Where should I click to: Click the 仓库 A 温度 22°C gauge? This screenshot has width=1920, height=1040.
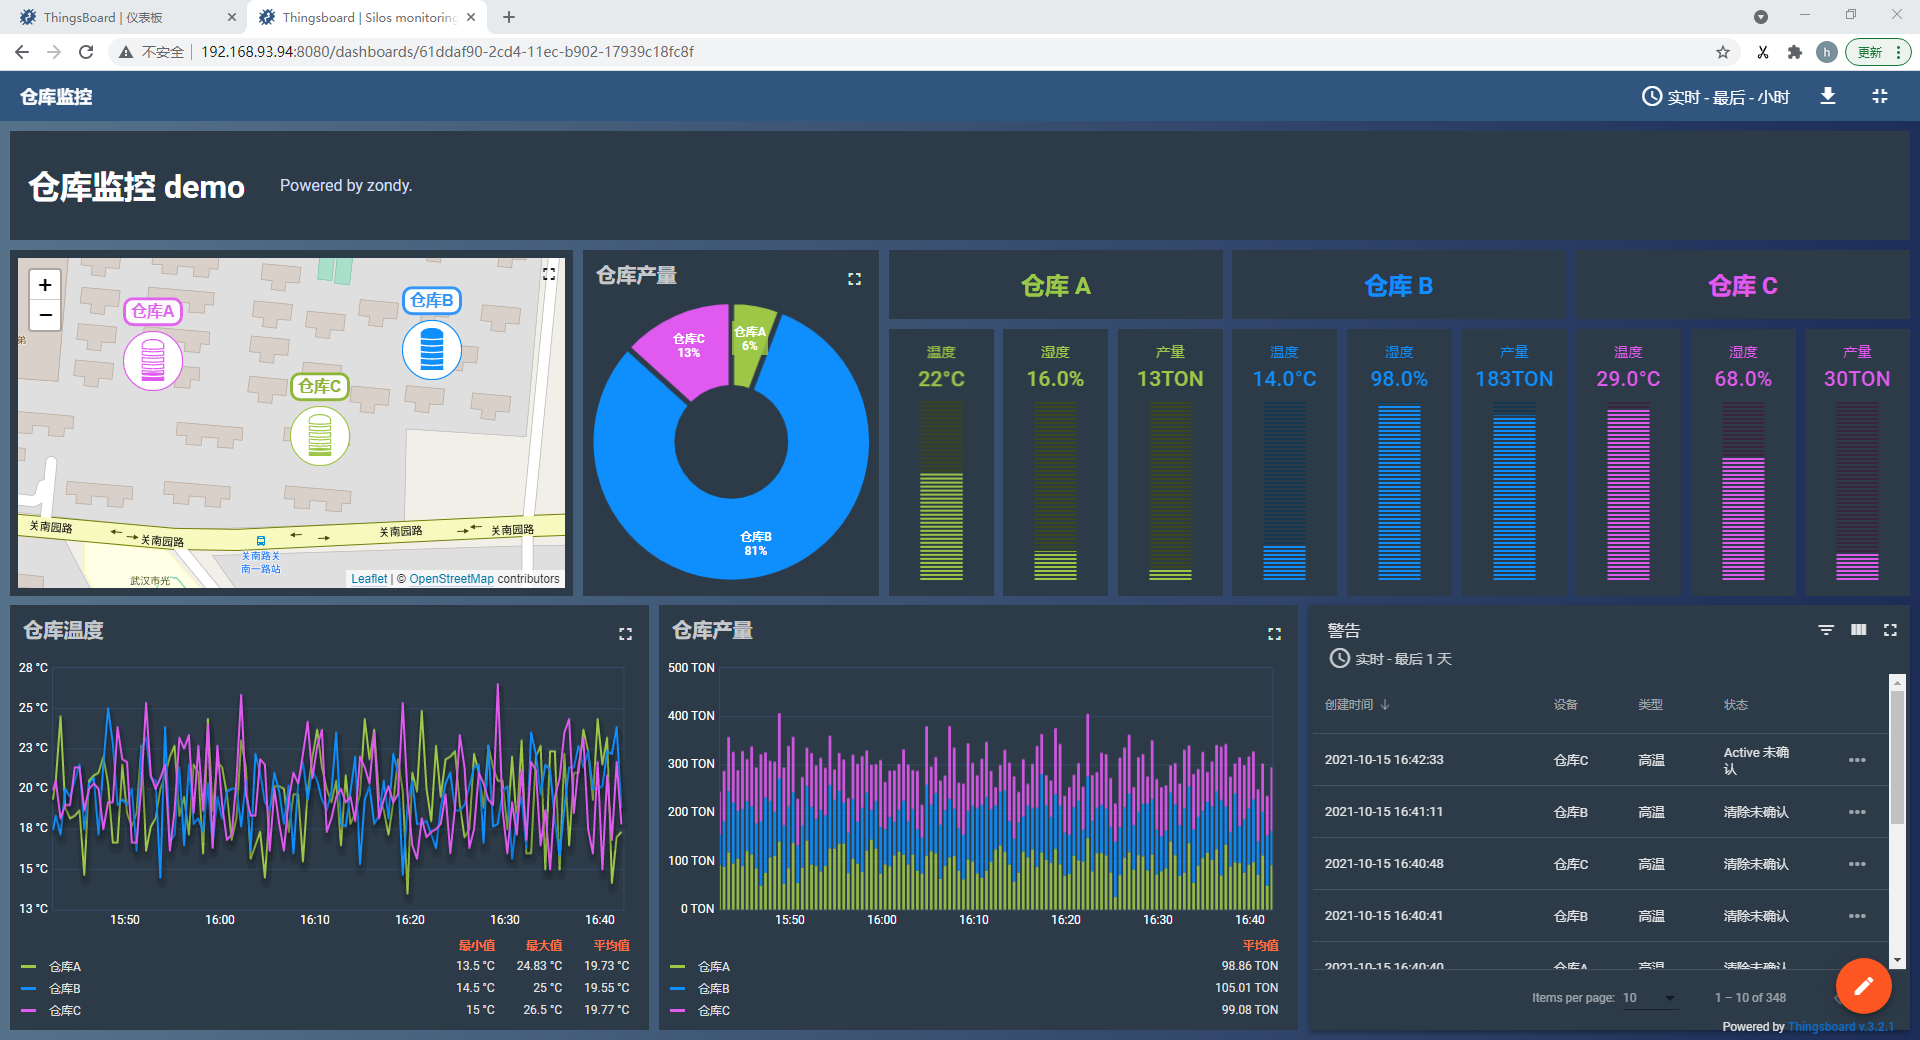[941, 463]
